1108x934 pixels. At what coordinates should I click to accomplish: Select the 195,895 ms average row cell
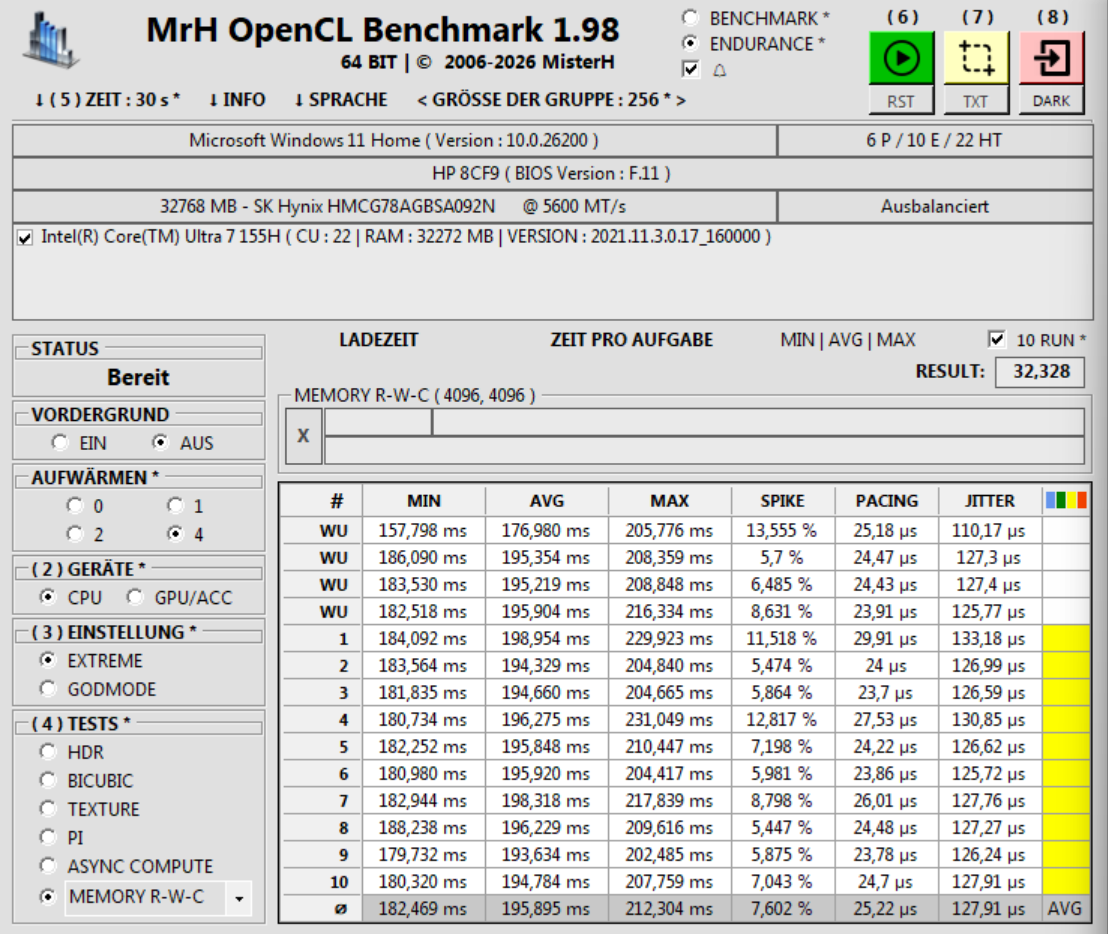(x=547, y=909)
